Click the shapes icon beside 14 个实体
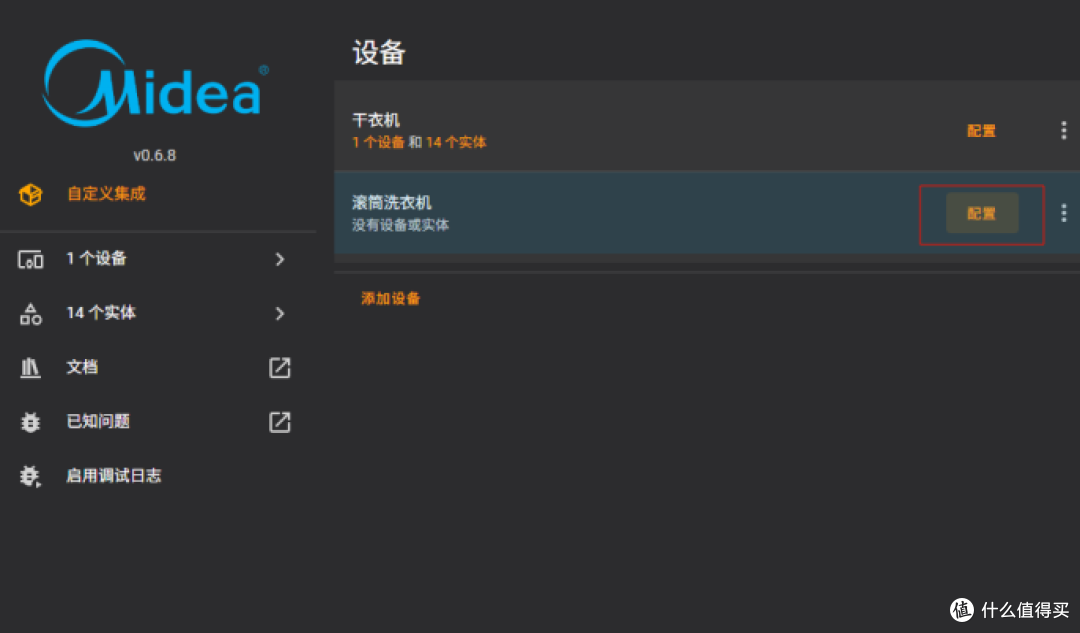This screenshot has width=1080, height=633. [30, 313]
